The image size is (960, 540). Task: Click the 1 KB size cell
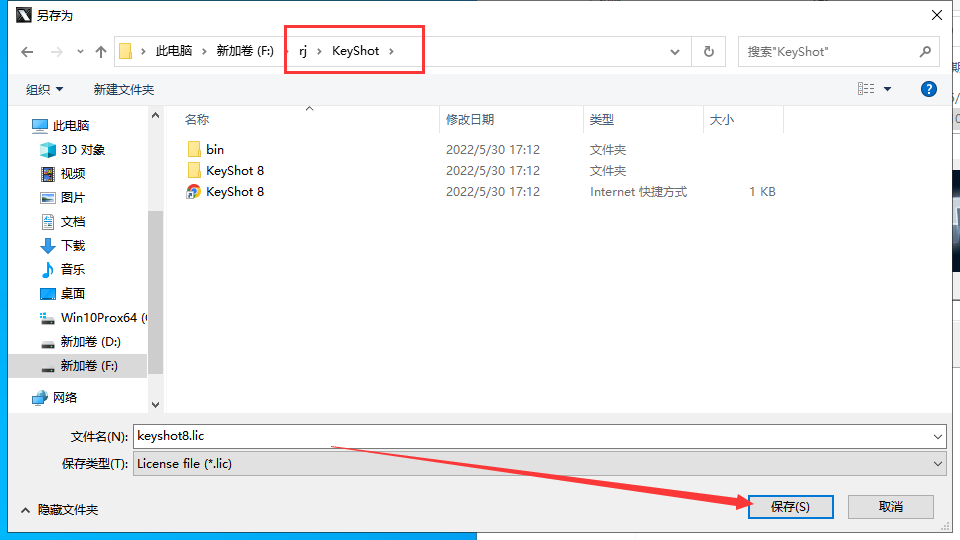click(x=762, y=192)
